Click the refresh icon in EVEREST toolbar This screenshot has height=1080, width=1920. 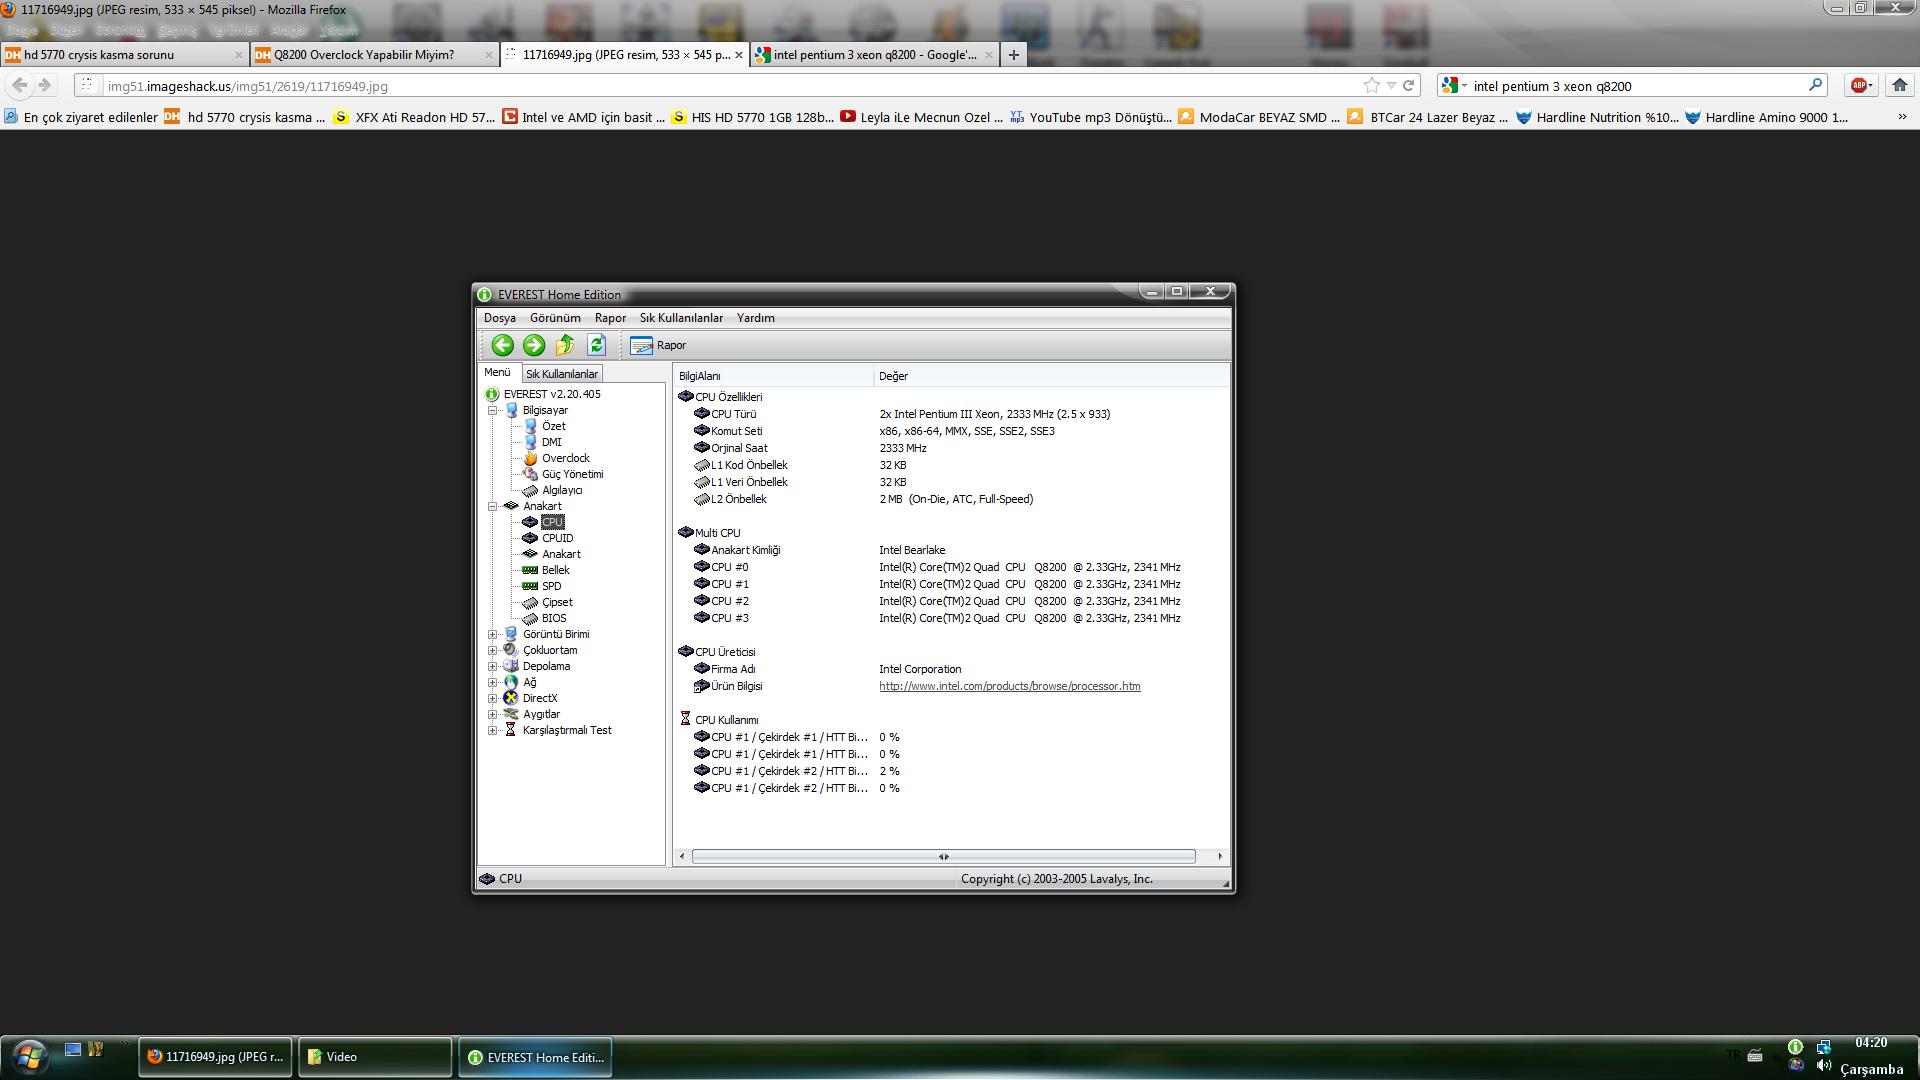coord(597,345)
